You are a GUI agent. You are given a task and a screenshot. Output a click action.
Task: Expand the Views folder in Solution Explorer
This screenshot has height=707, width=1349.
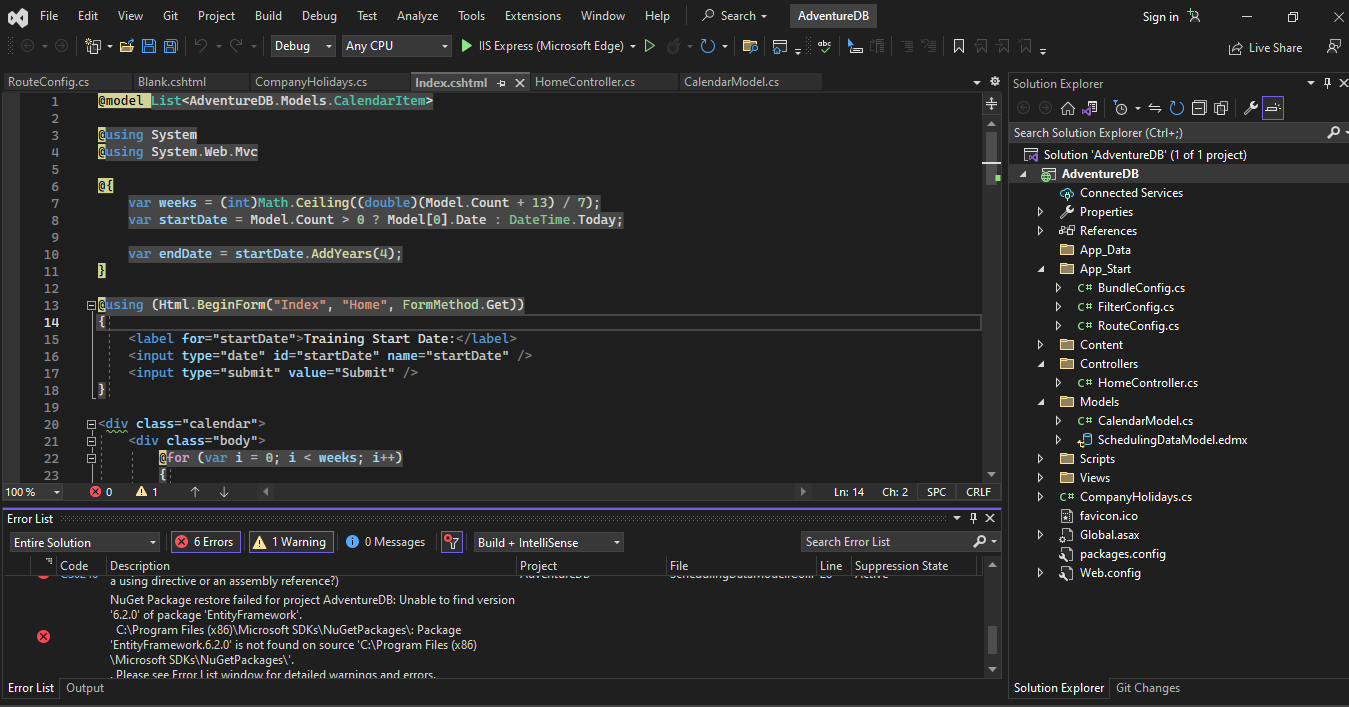click(1041, 478)
